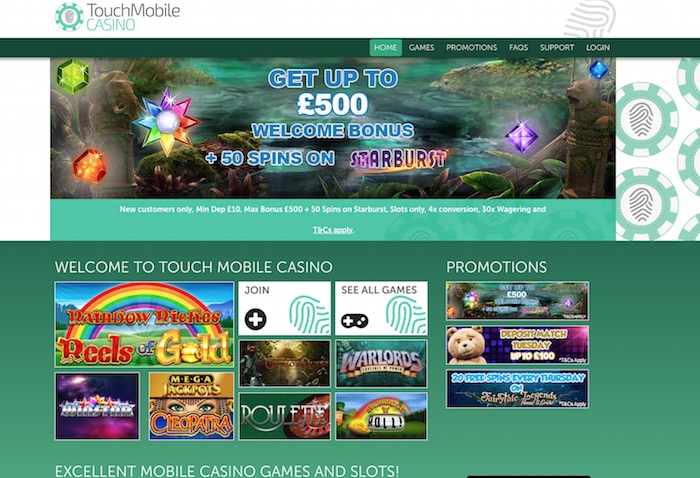The height and width of the screenshot is (478, 700).
Task: Go to the Support page
Action: pos(557,48)
